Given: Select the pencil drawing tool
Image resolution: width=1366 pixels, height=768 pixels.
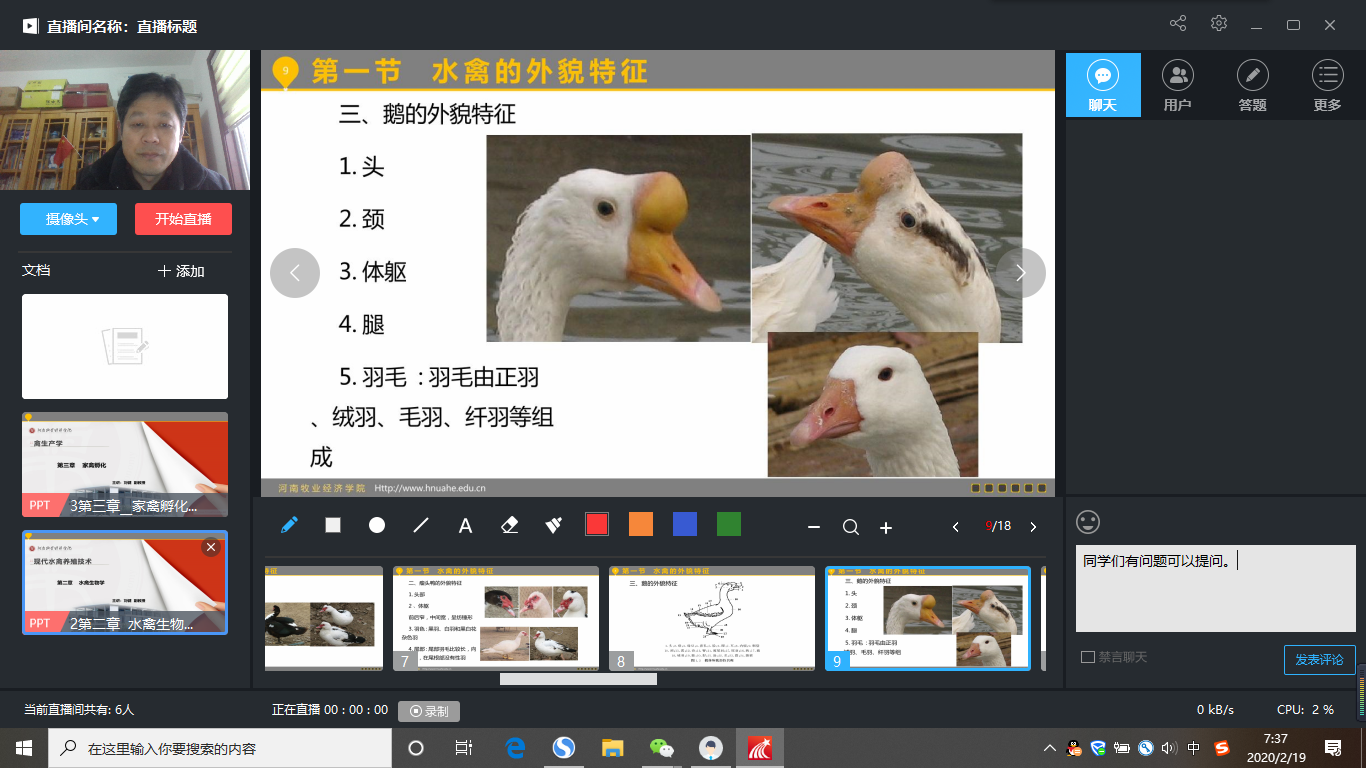Looking at the screenshot, I should 289,525.
